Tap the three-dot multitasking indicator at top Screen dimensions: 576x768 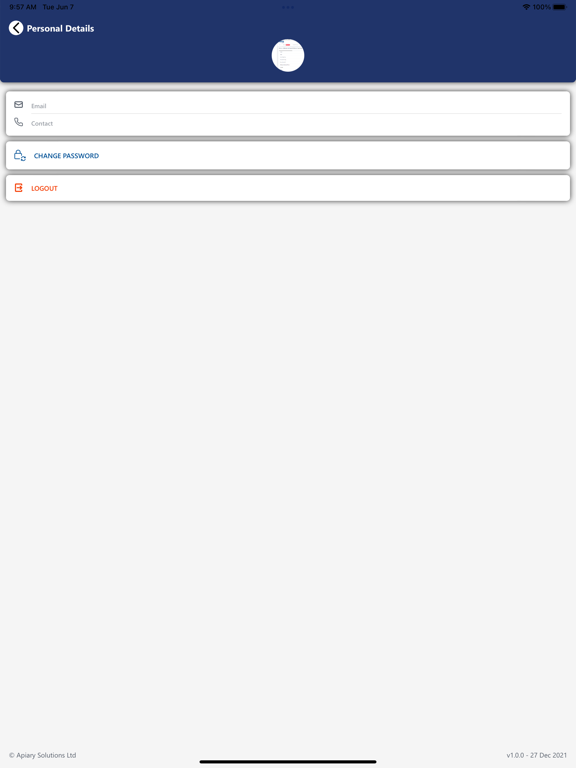click(x=288, y=7)
